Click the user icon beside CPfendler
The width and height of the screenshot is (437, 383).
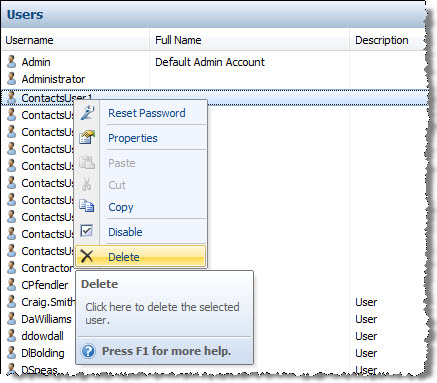pyautogui.click(x=12, y=285)
